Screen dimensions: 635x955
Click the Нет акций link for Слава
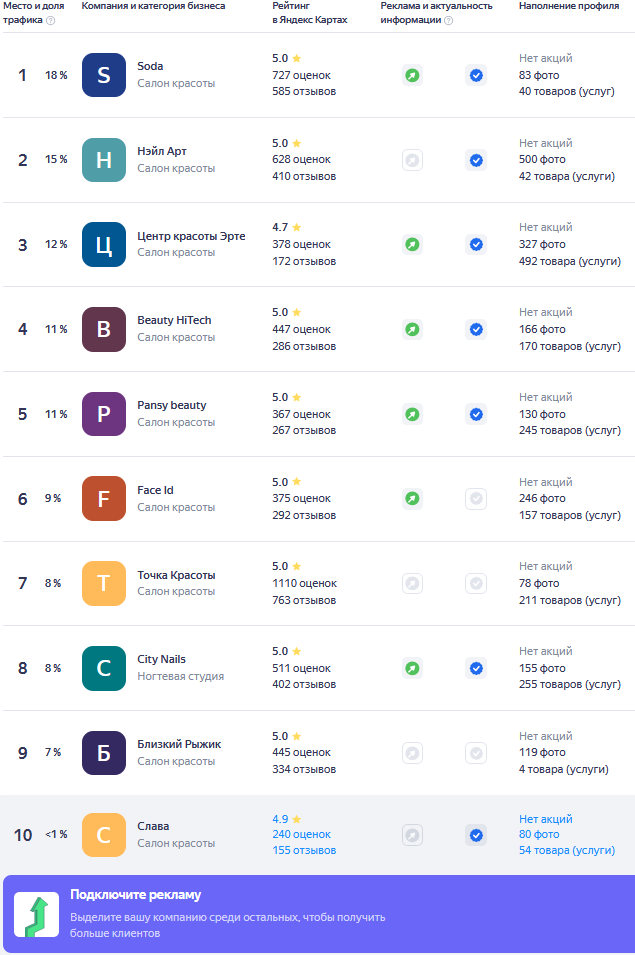[x=546, y=819]
